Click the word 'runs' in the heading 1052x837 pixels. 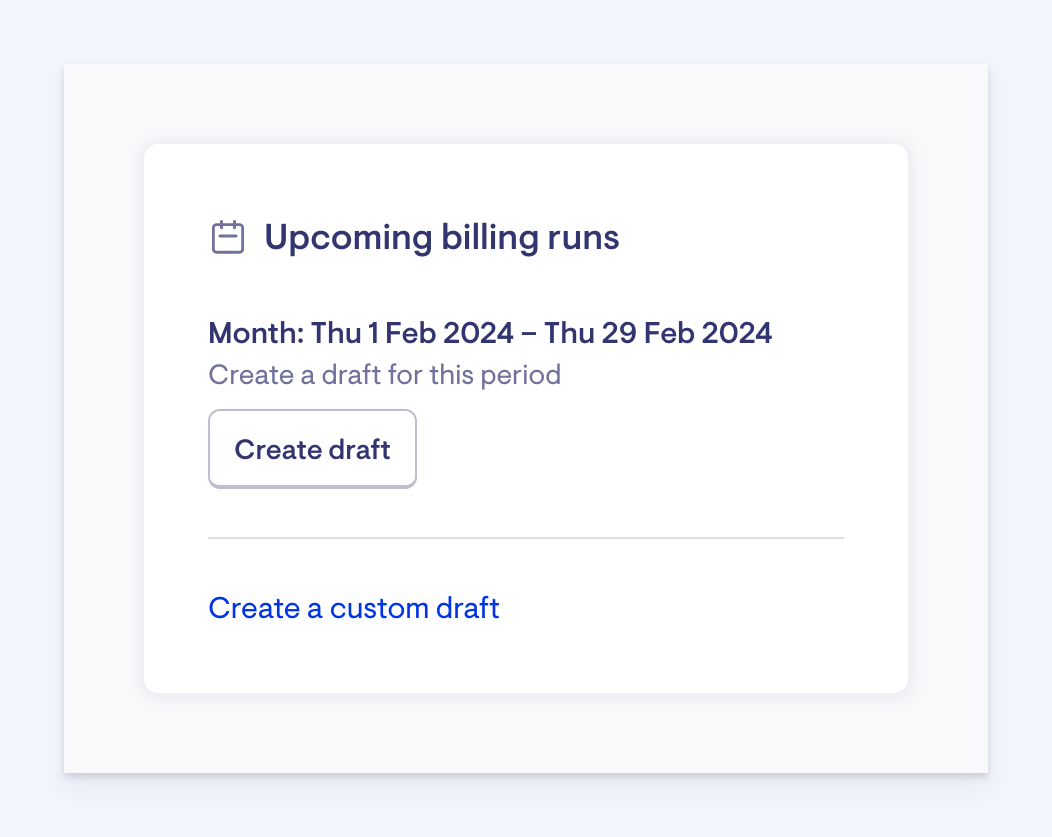pyautogui.click(x=583, y=238)
